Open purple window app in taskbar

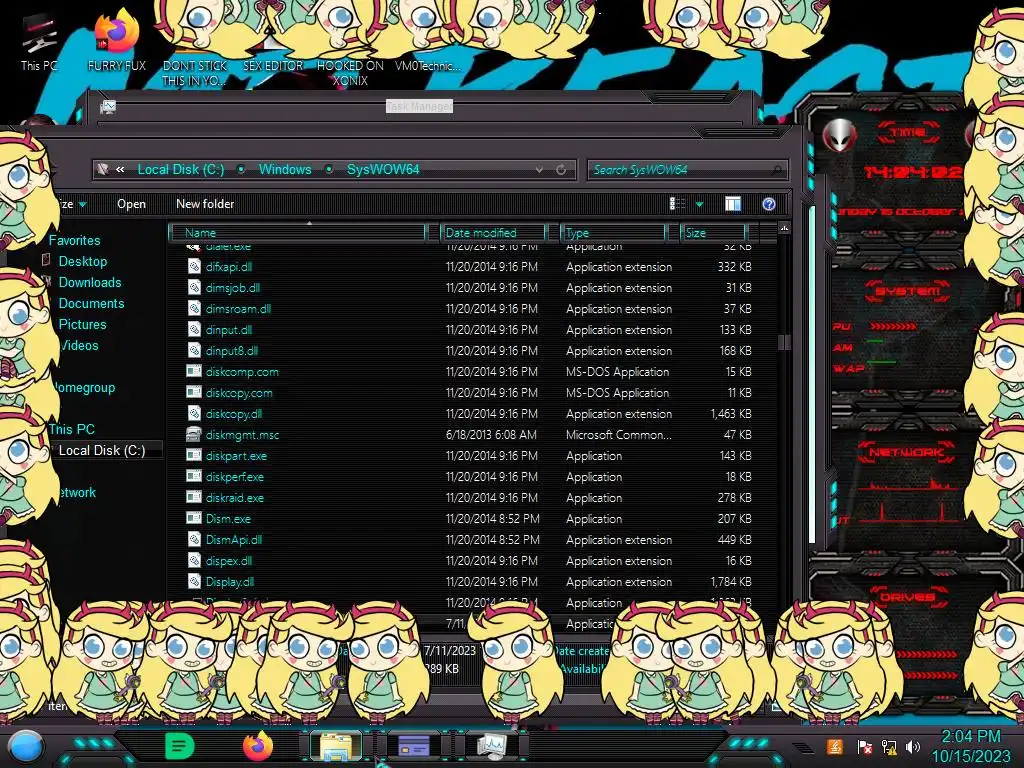point(413,746)
